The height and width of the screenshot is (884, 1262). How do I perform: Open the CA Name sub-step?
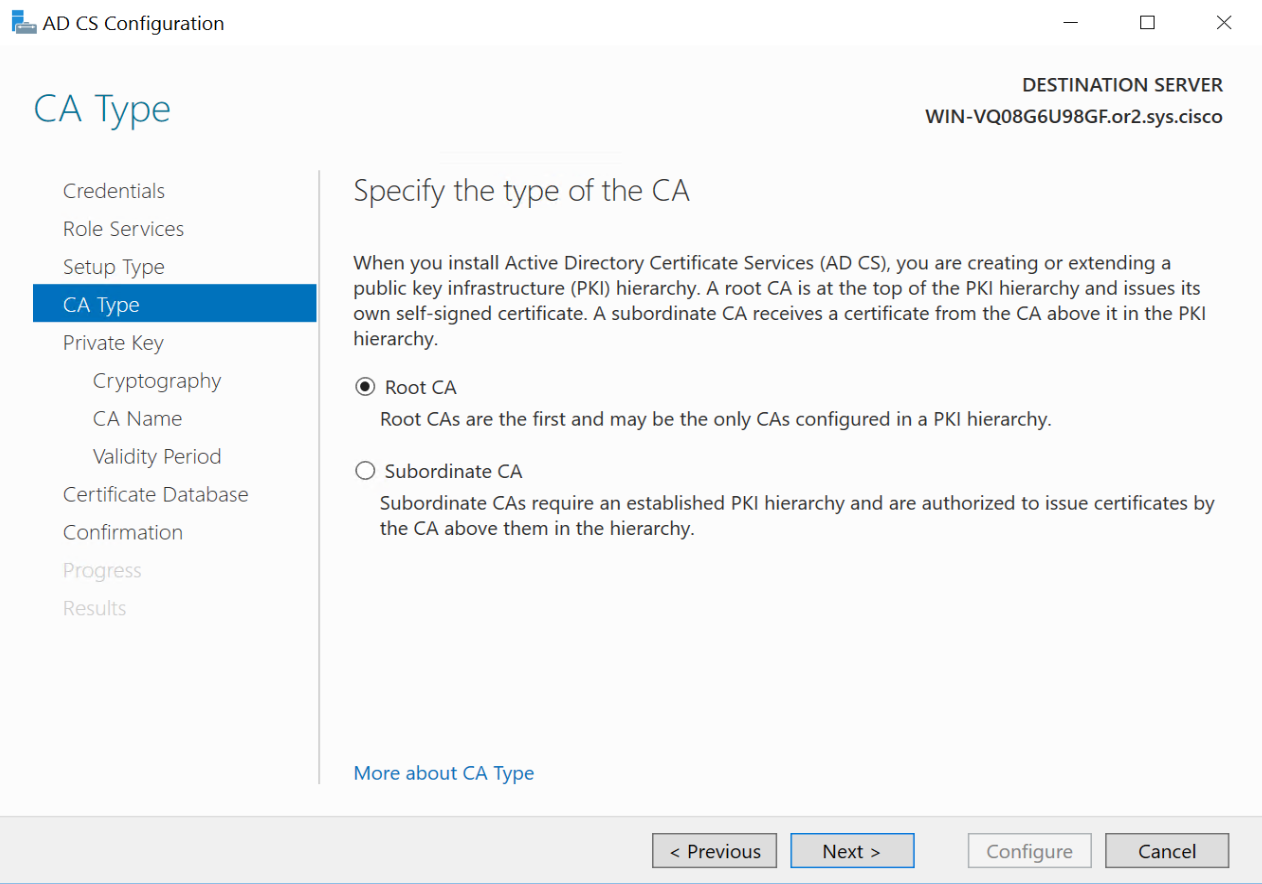pos(137,419)
